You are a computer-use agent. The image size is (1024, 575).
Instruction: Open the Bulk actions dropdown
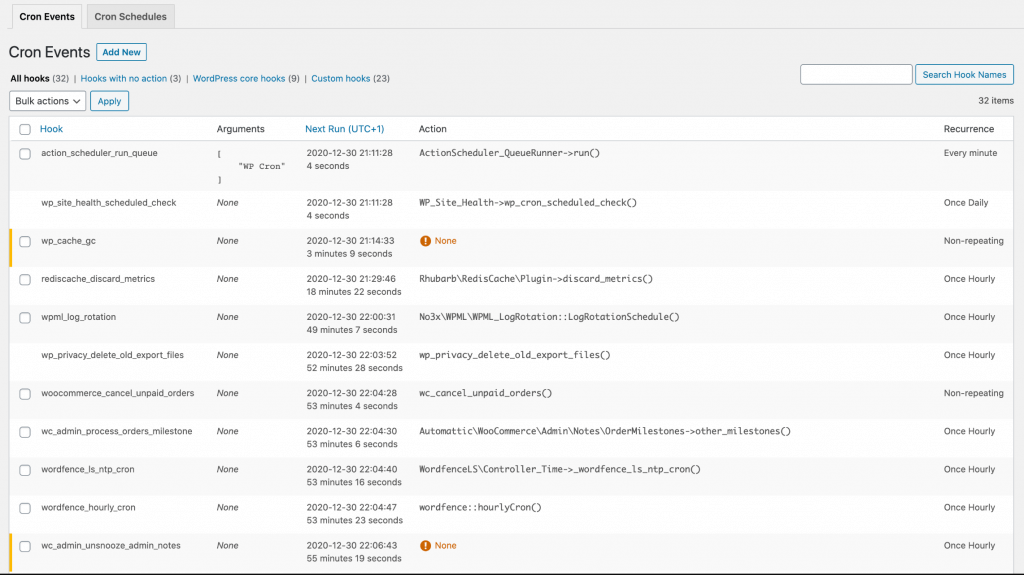[48, 101]
